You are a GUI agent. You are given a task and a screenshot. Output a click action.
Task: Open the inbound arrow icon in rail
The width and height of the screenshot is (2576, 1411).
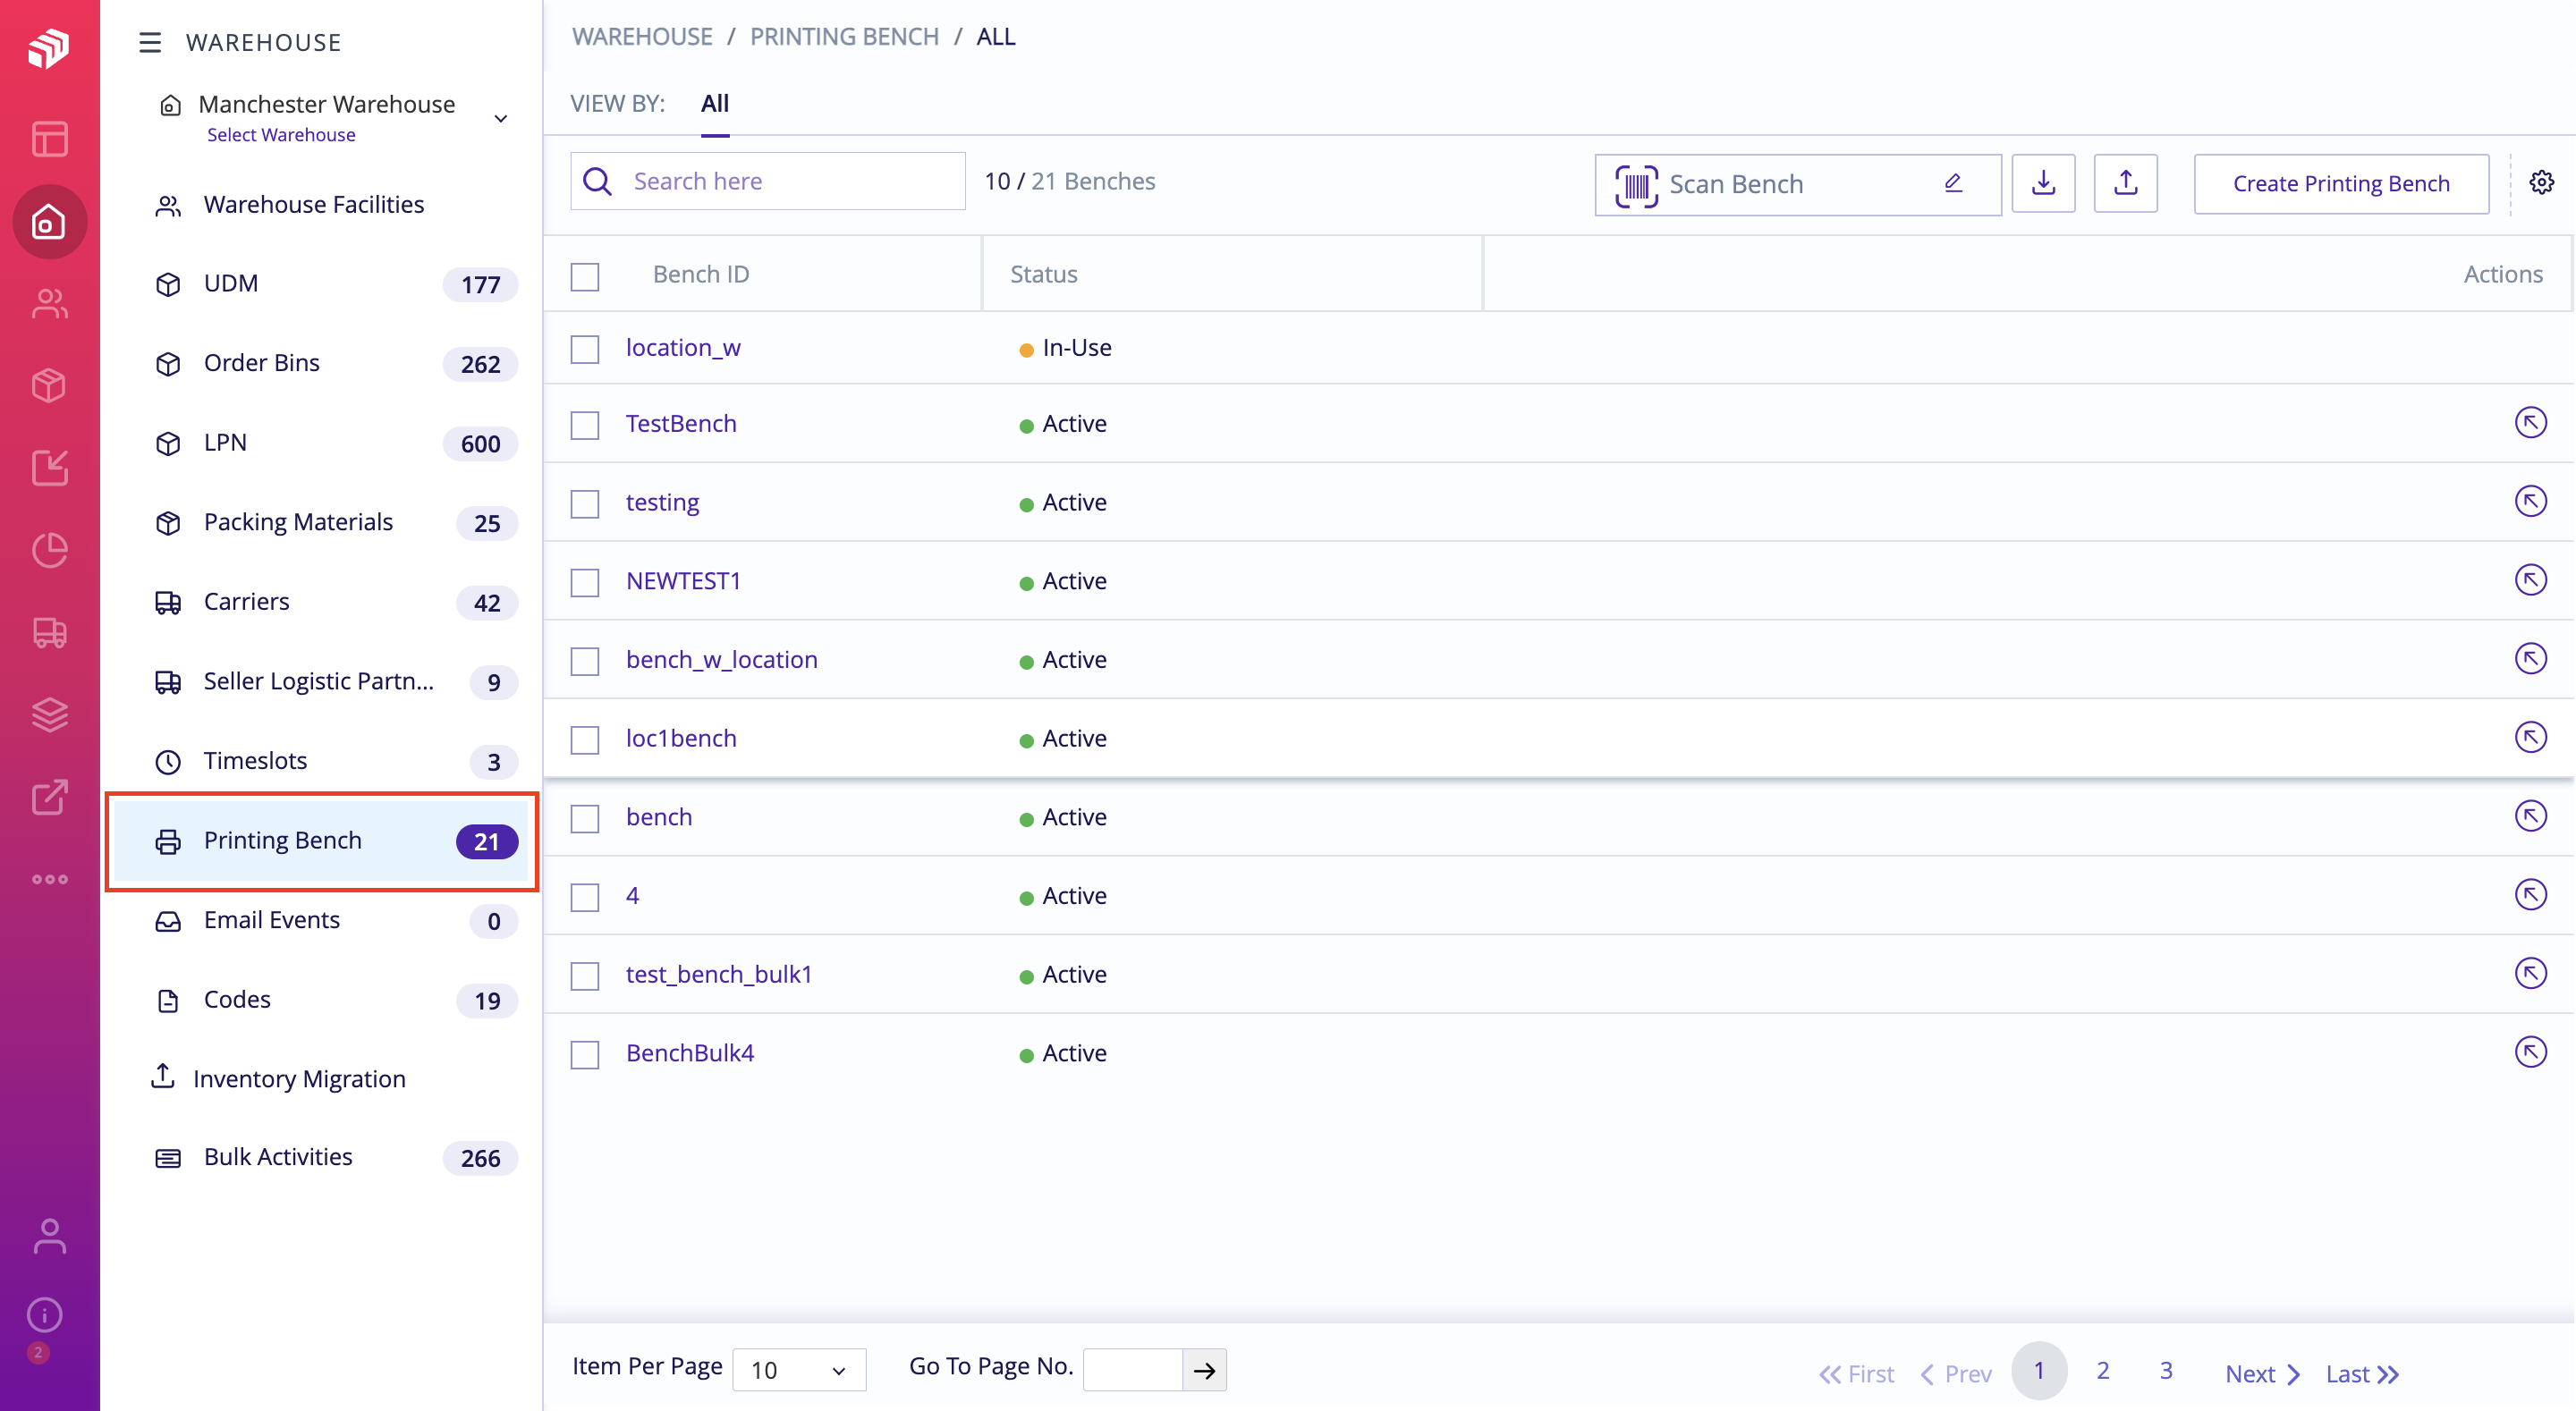(49, 467)
